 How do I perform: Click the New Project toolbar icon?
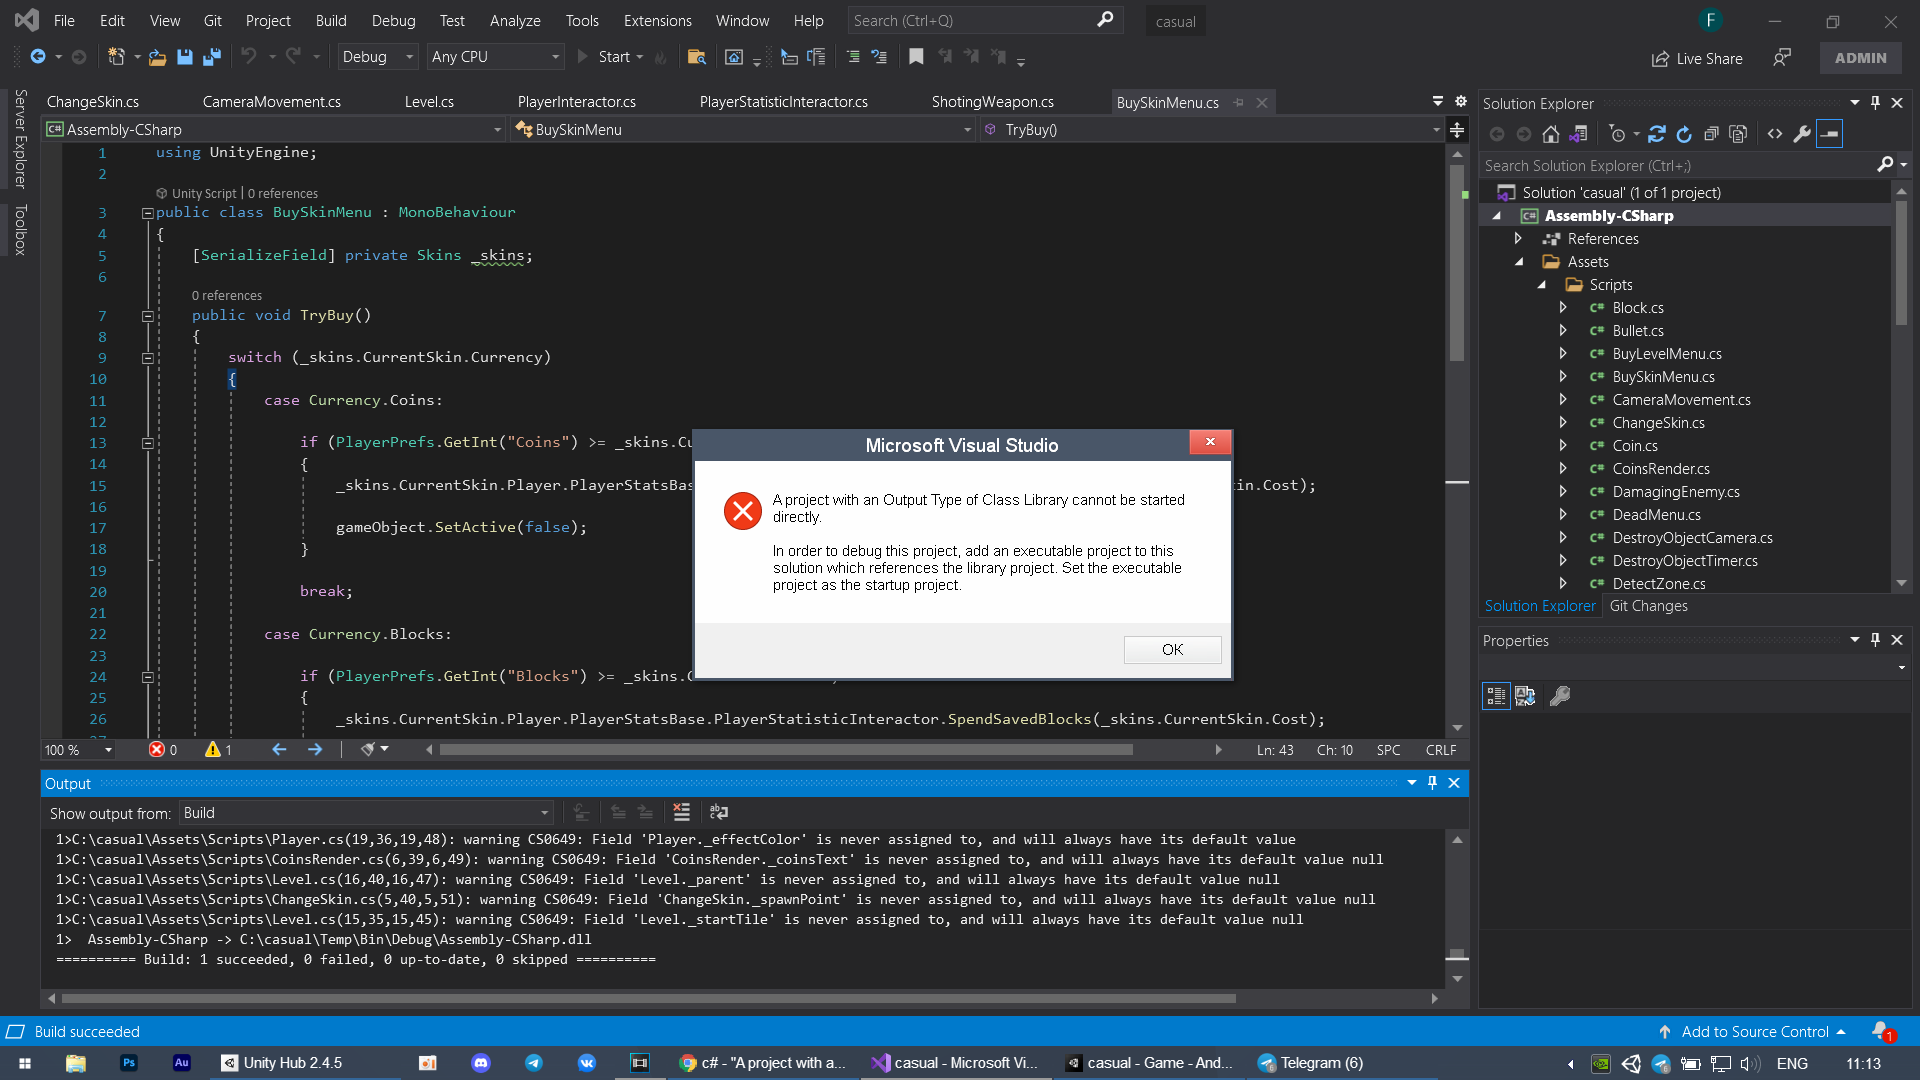[x=116, y=57]
